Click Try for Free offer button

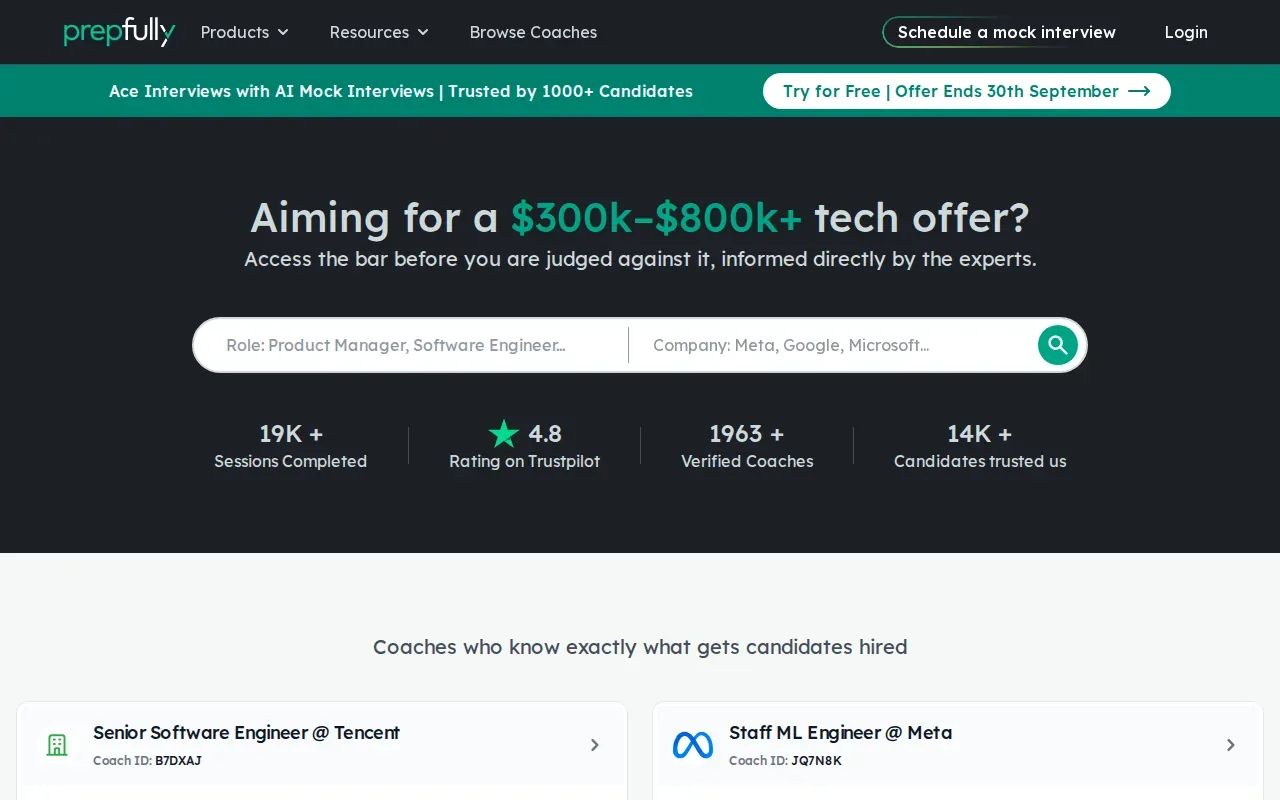click(x=967, y=91)
